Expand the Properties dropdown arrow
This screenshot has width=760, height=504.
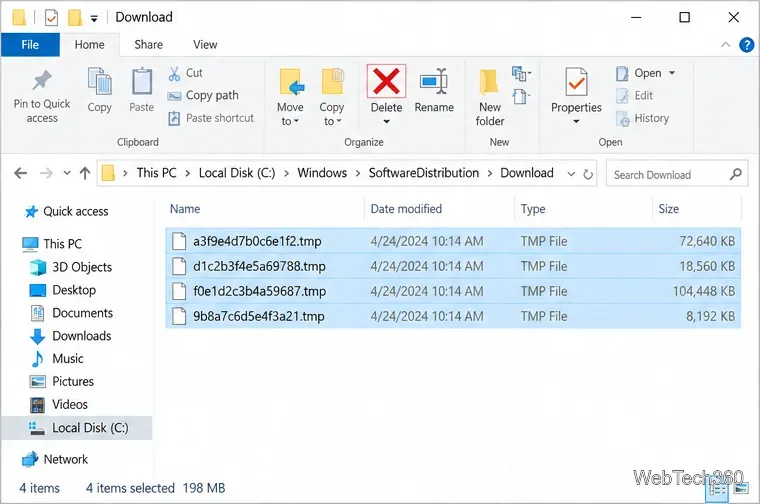point(576,122)
